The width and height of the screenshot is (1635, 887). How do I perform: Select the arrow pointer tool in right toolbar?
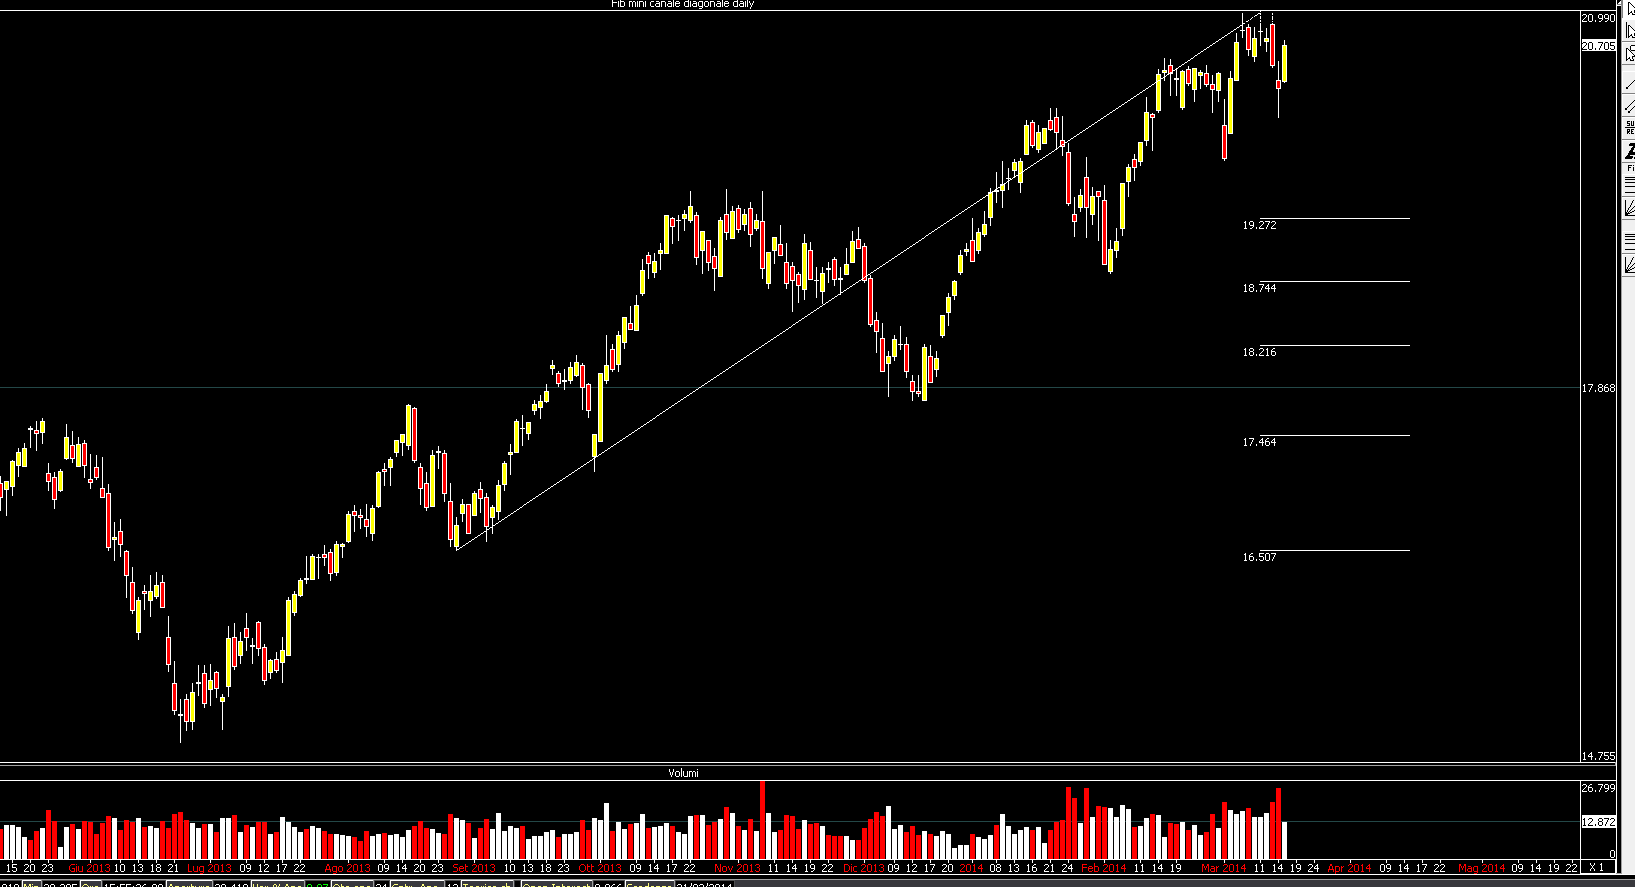point(1630,9)
